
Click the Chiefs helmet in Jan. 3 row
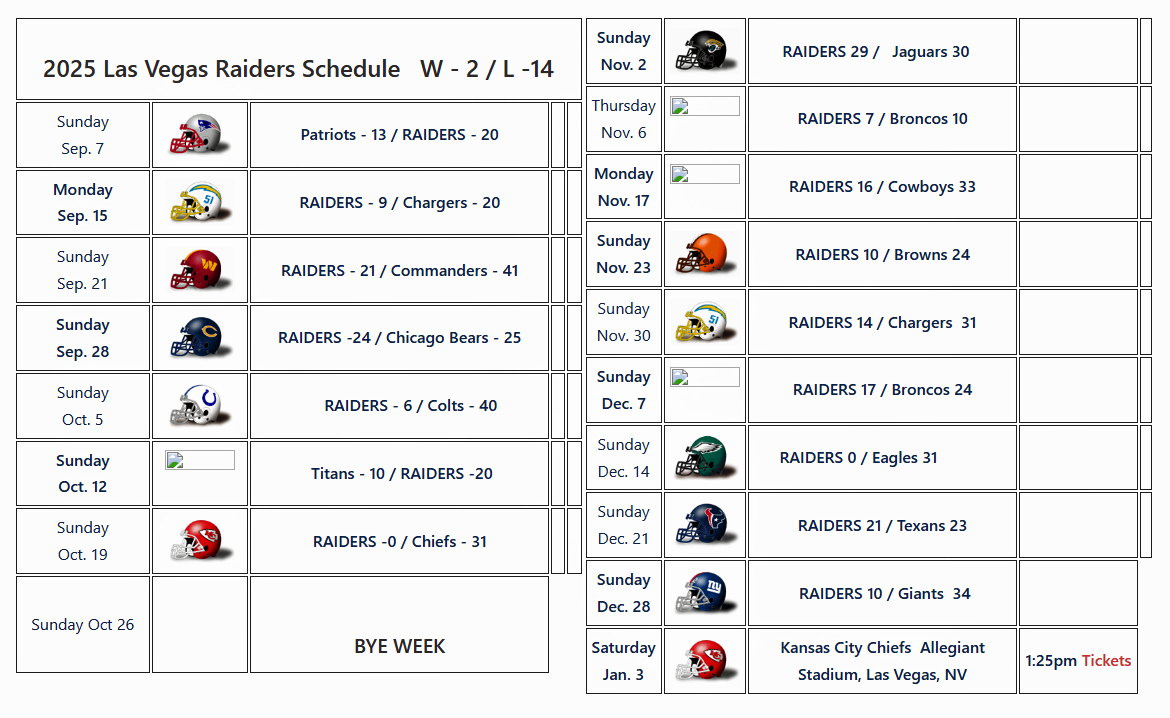pos(703,661)
